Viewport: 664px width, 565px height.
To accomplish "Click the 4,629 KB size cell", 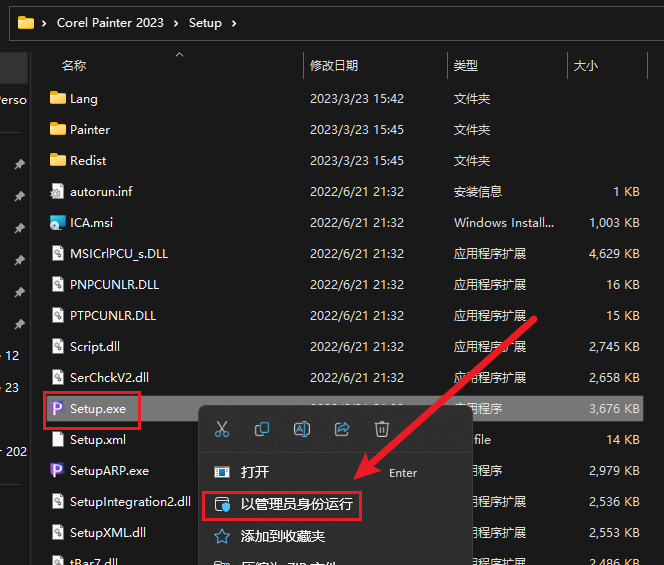I will tap(614, 254).
